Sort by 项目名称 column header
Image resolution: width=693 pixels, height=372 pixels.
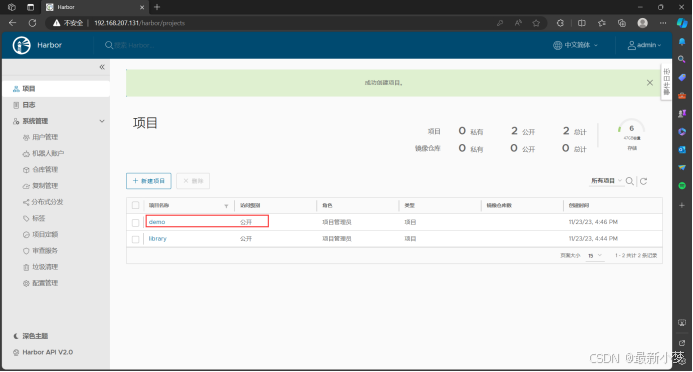[159, 205]
